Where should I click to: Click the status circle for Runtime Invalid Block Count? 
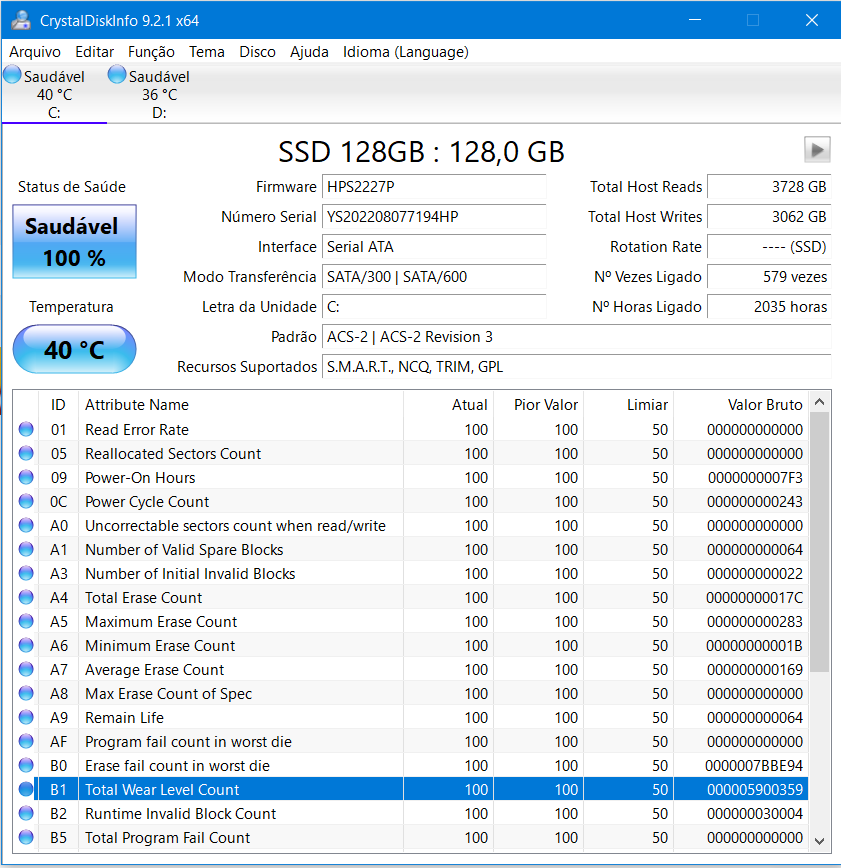pos(26,813)
